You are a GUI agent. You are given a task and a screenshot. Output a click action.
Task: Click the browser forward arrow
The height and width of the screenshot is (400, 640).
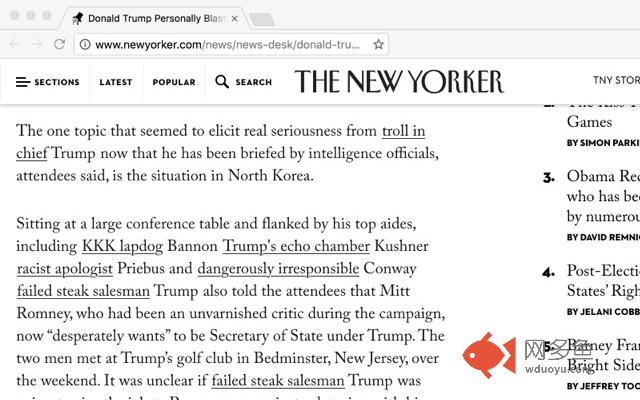(37, 44)
